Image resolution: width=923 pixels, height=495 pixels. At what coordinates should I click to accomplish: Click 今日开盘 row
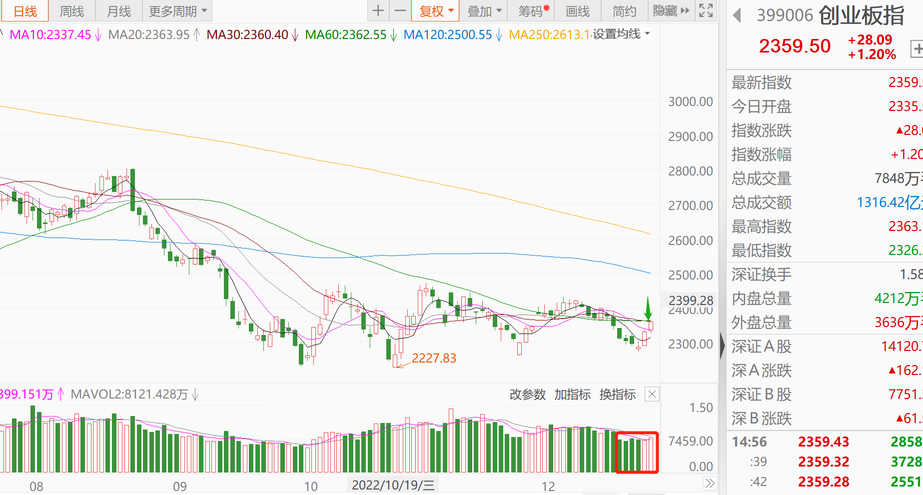click(x=826, y=107)
